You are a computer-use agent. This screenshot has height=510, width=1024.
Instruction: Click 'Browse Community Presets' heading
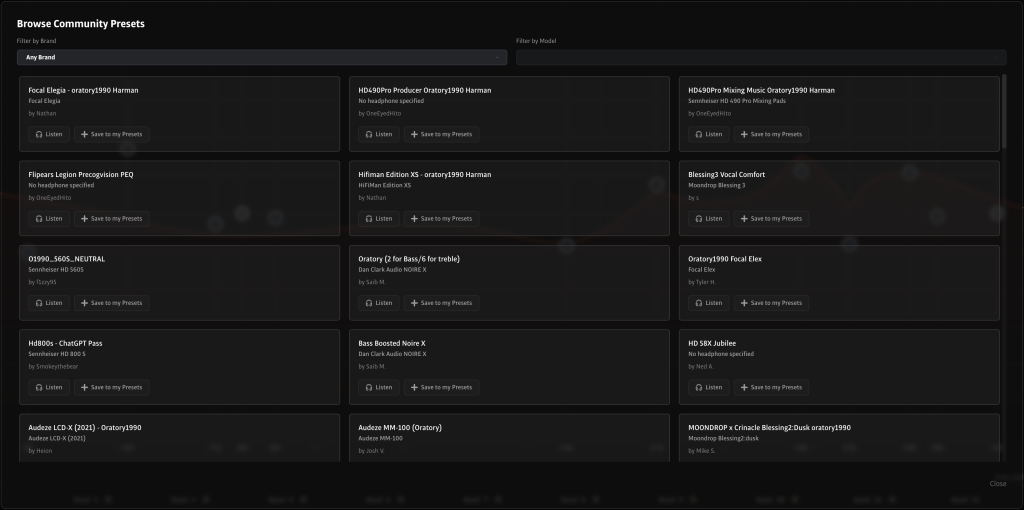click(x=81, y=24)
